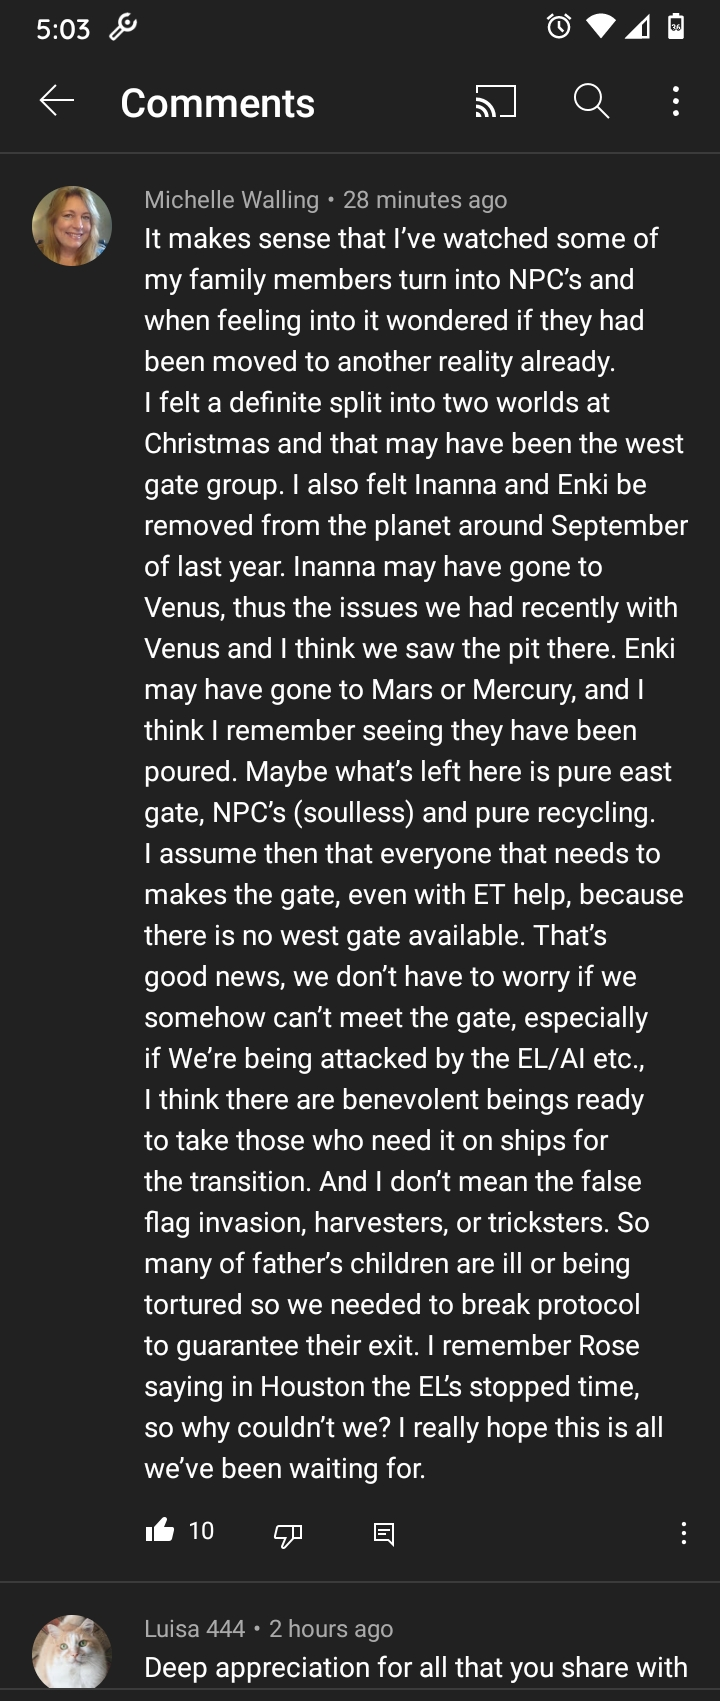Open search with the magnifier icon
The width and height of the screenshot is (720, 1701).
(x=591, y=101)
